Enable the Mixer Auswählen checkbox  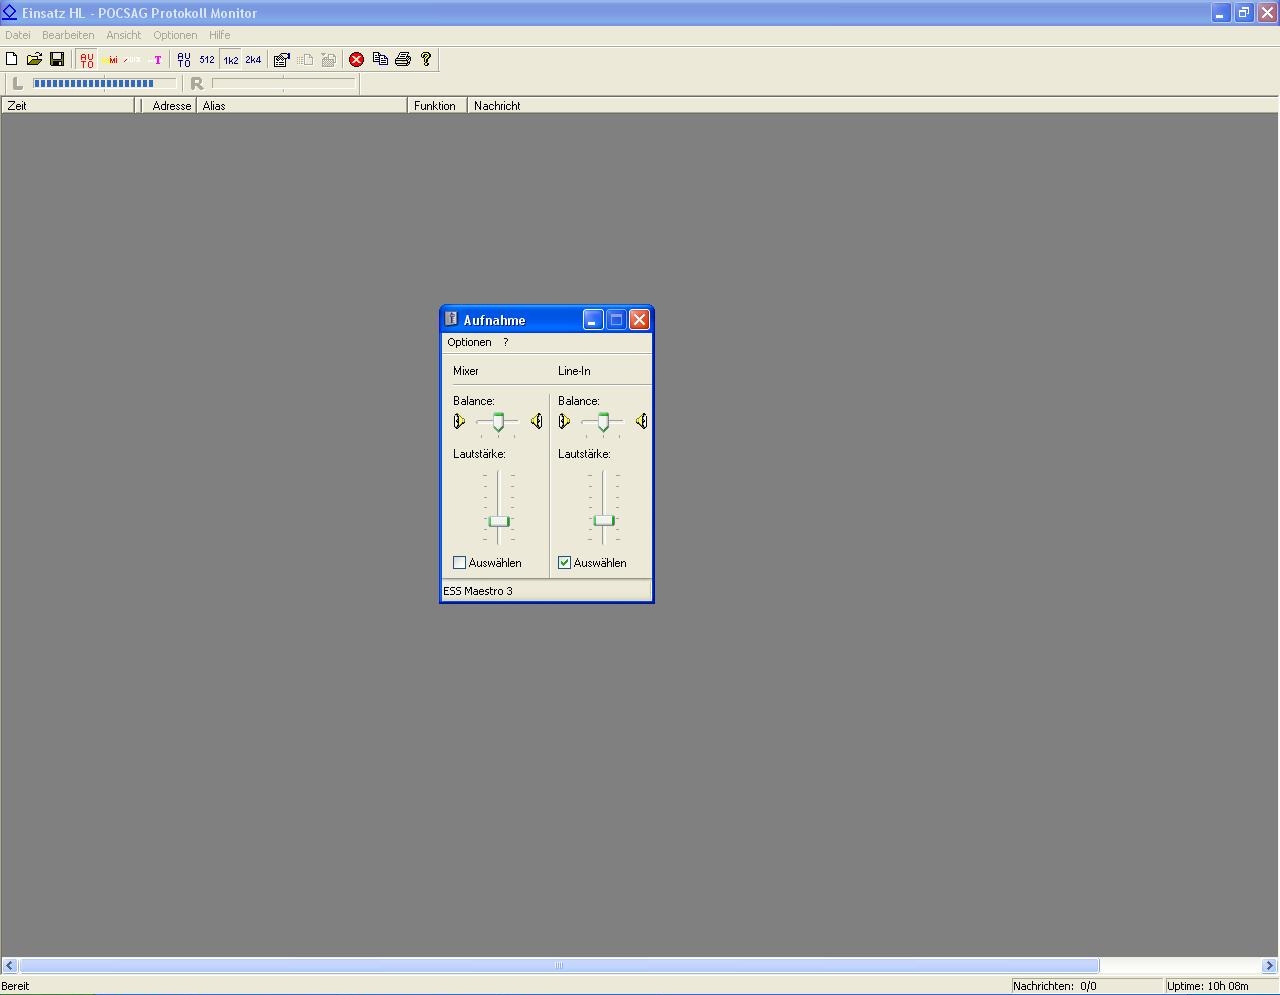[460, 563]
